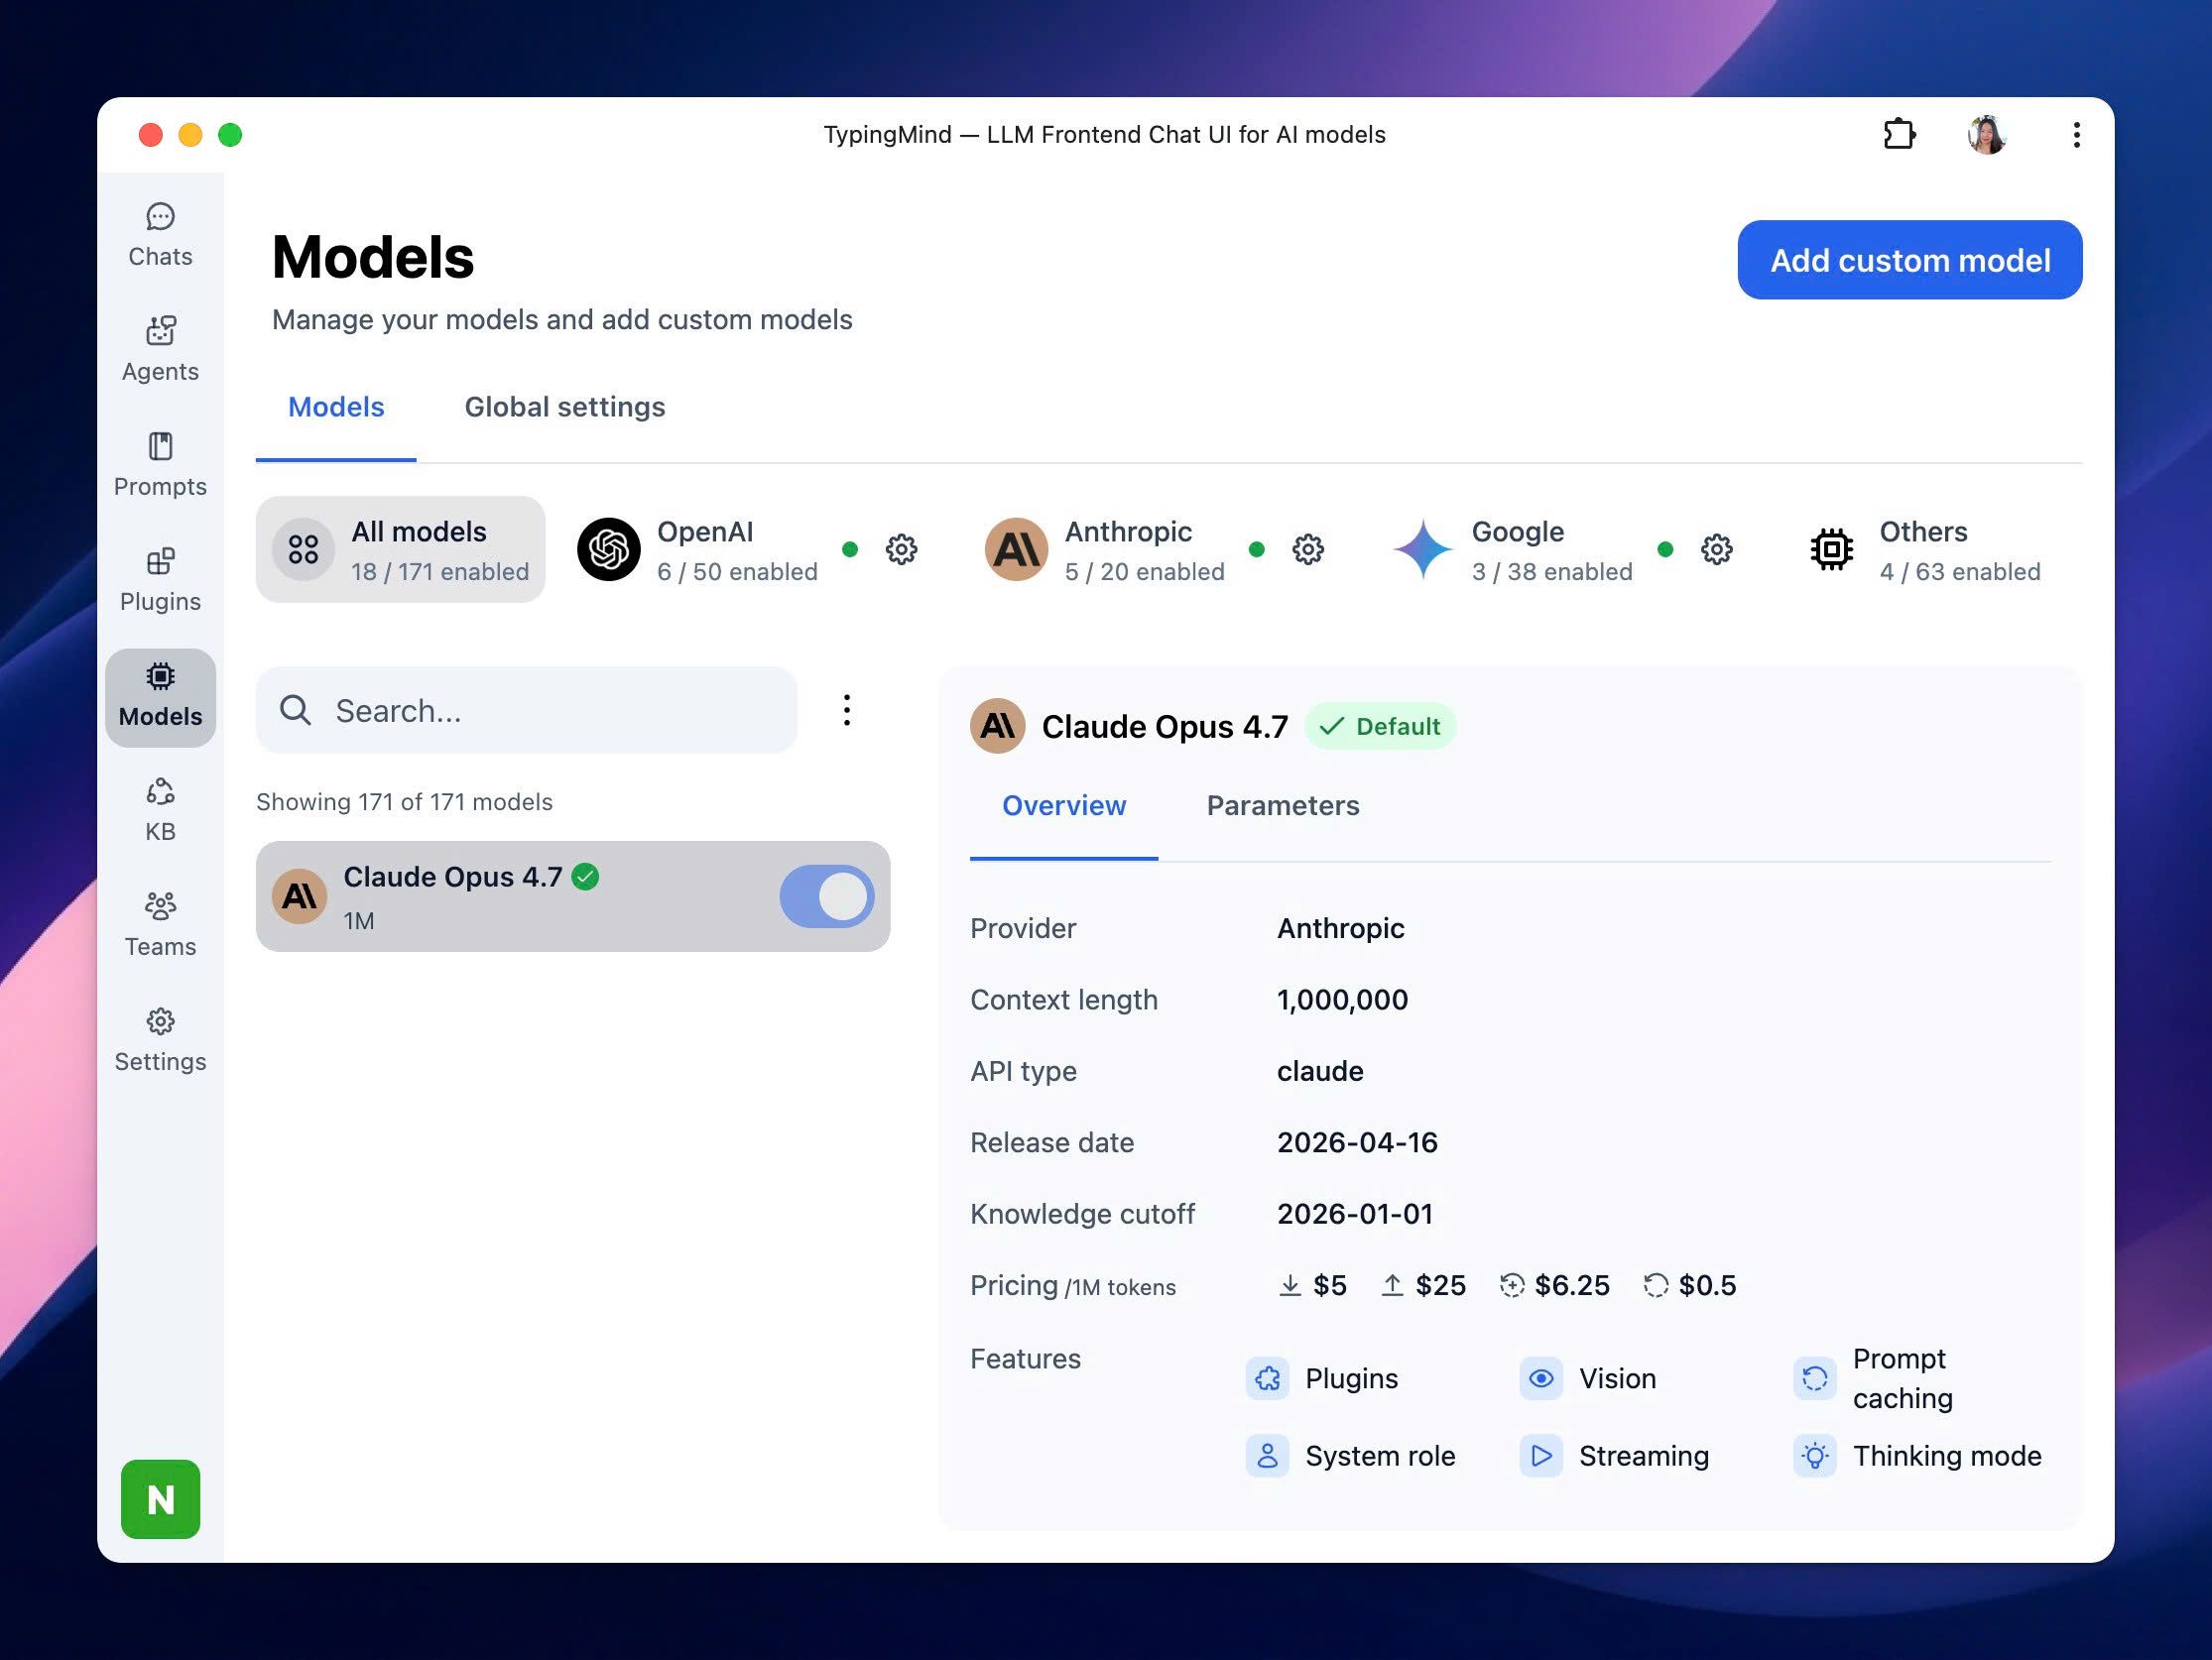The width and height of the screenshot is (2212, 1660).
Task: Open Anthropic provider settings gear
Action: point(1308,549)
